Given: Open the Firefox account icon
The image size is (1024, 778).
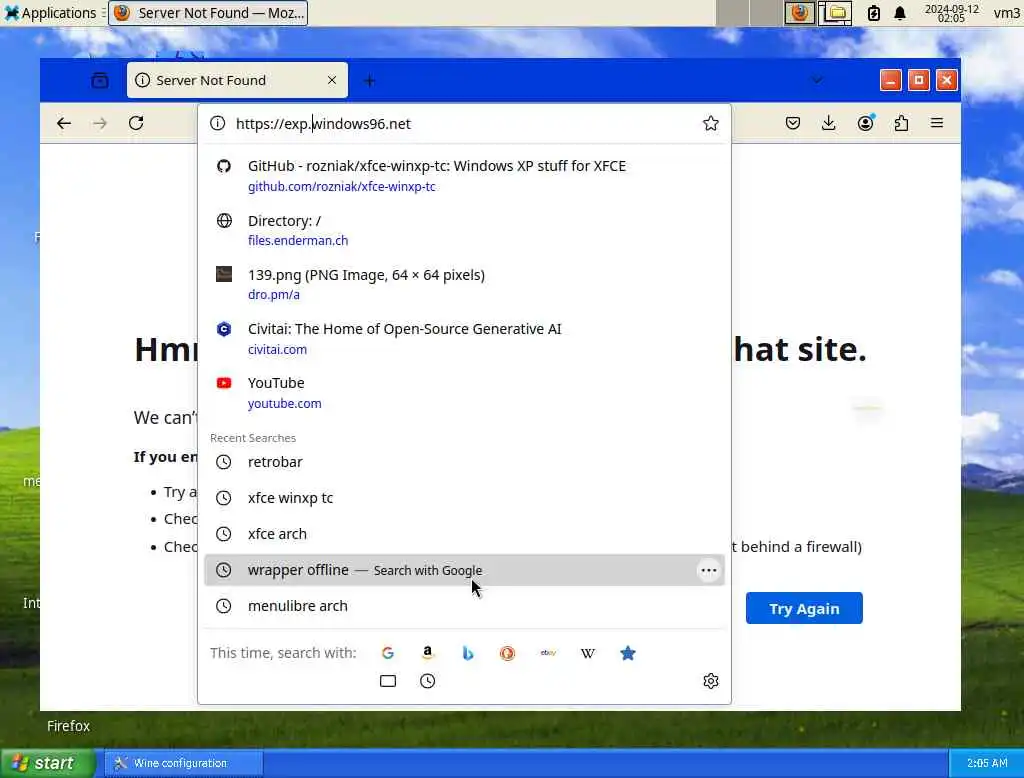Looking at the screenshot, I should (x=865, y=123).
